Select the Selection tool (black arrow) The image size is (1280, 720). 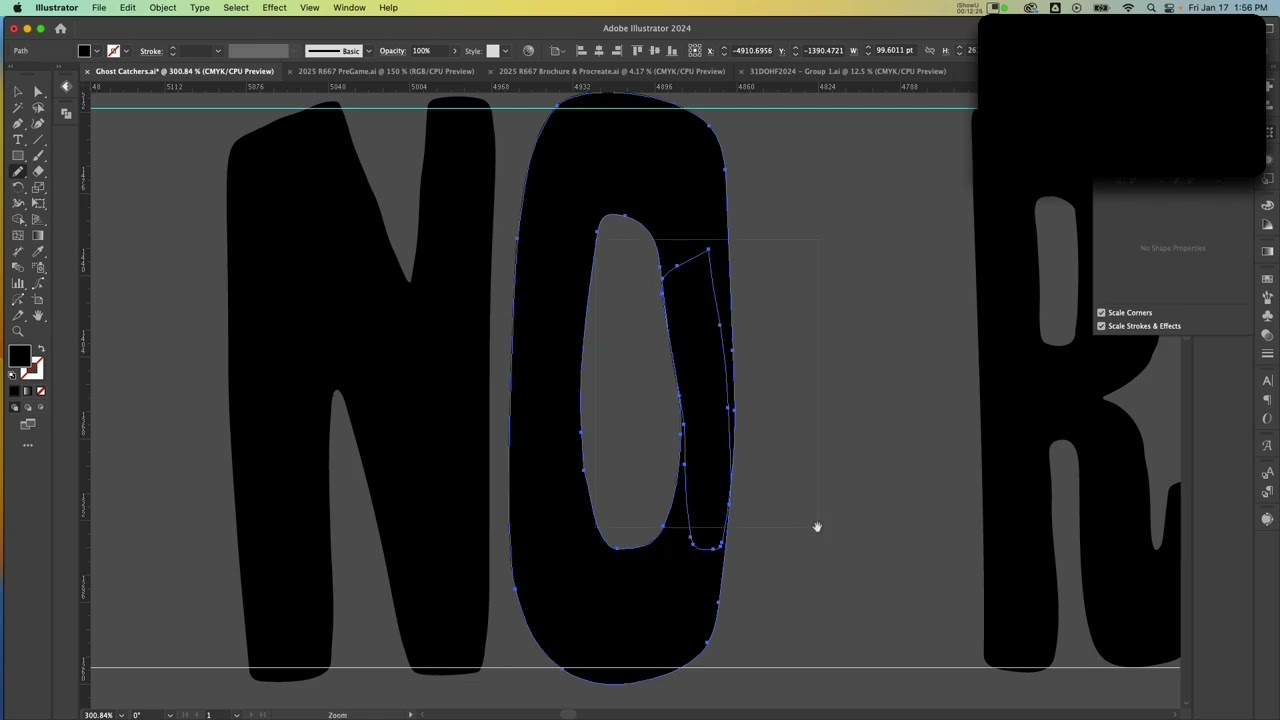[18, 91]
